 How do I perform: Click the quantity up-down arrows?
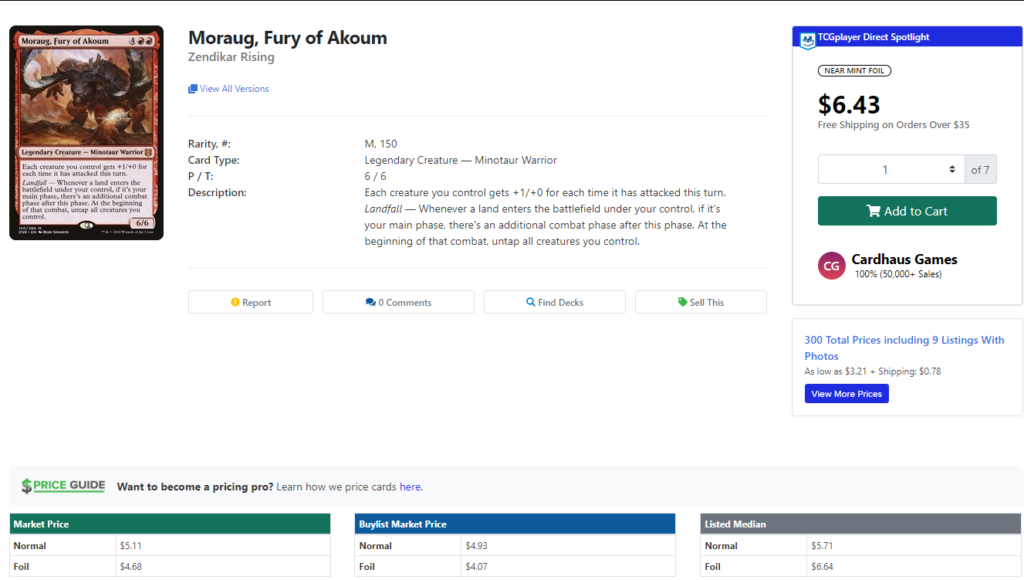point(952,170)
